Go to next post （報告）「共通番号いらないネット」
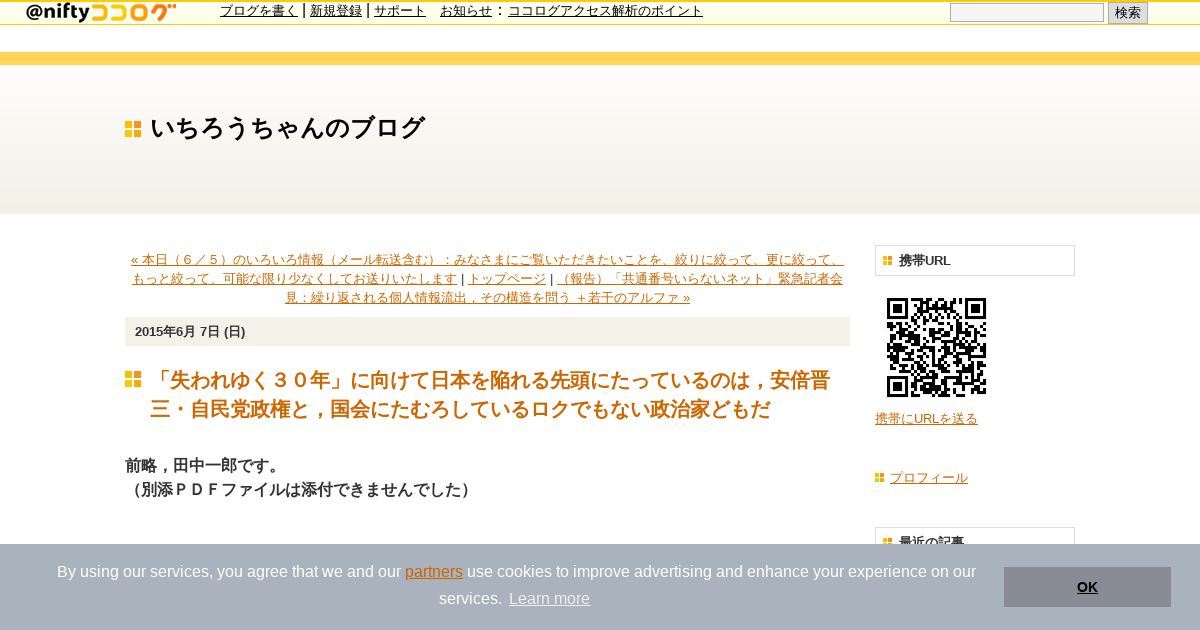 click(x=564, y=288)
